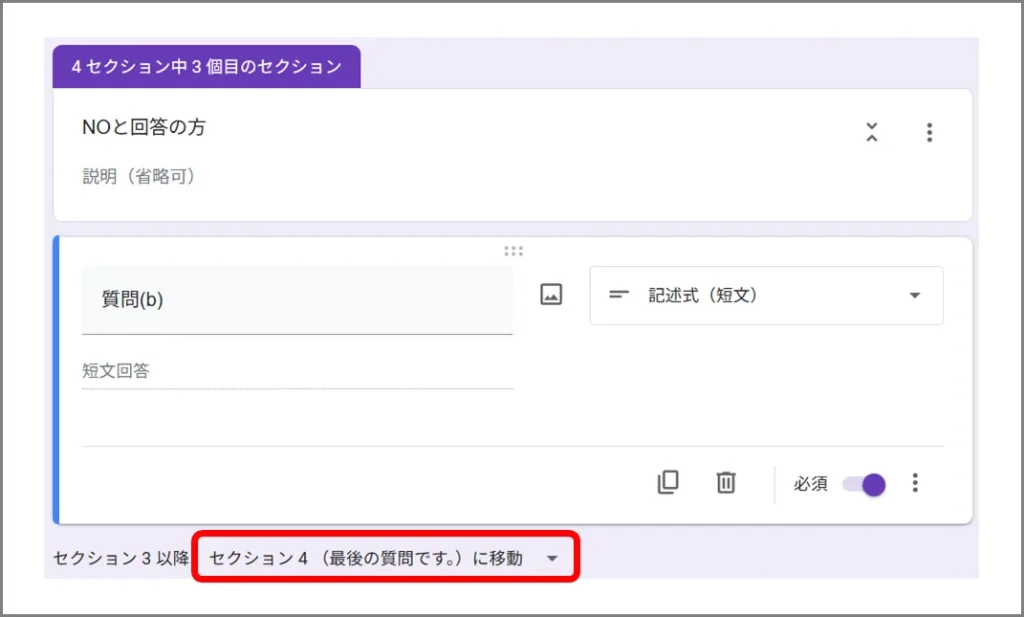This screenshot has width=1024, height=617.
Task: Click the セクション 3 以降 label
Action: coord(120,558)
